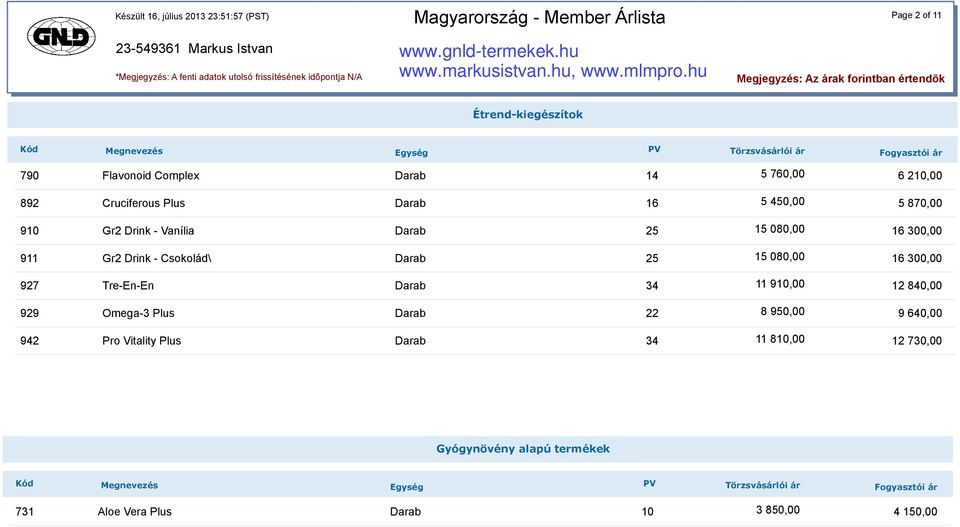Click the name Markus Istvan
This screenshot has height=527, width=960.
pyautogui.click(x=230, y=48)
